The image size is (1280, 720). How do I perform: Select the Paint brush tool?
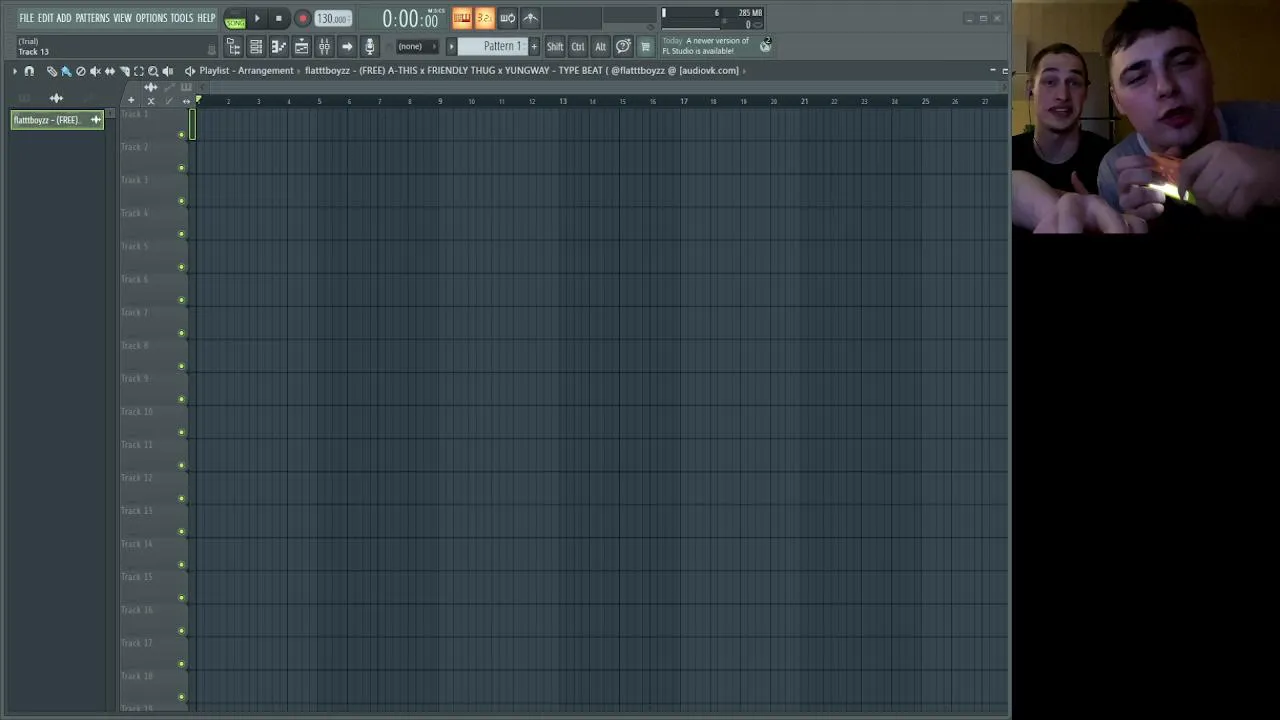coord(66,71)
